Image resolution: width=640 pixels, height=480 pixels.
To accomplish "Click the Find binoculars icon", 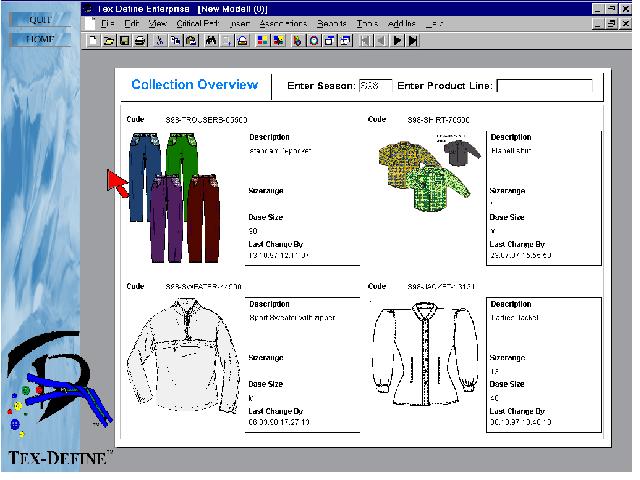I will [212, 41].
